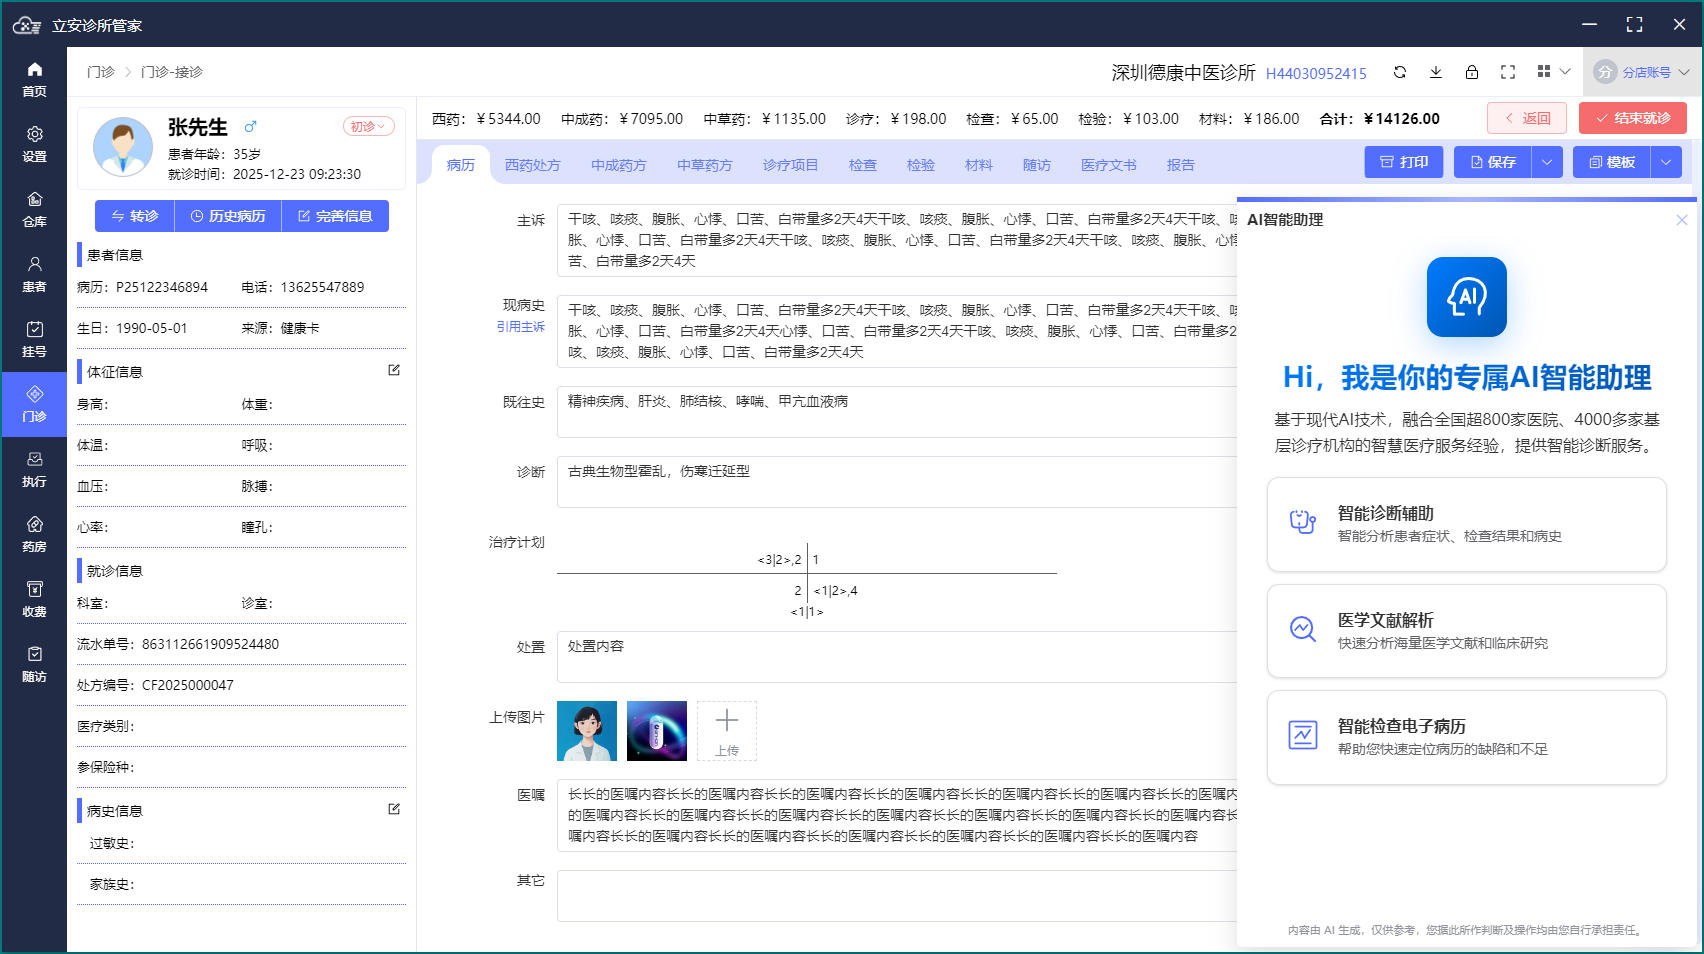The width and height of the screenshot is (1704, 954).
Task: Click the 处置 input field
Action: 897,657
